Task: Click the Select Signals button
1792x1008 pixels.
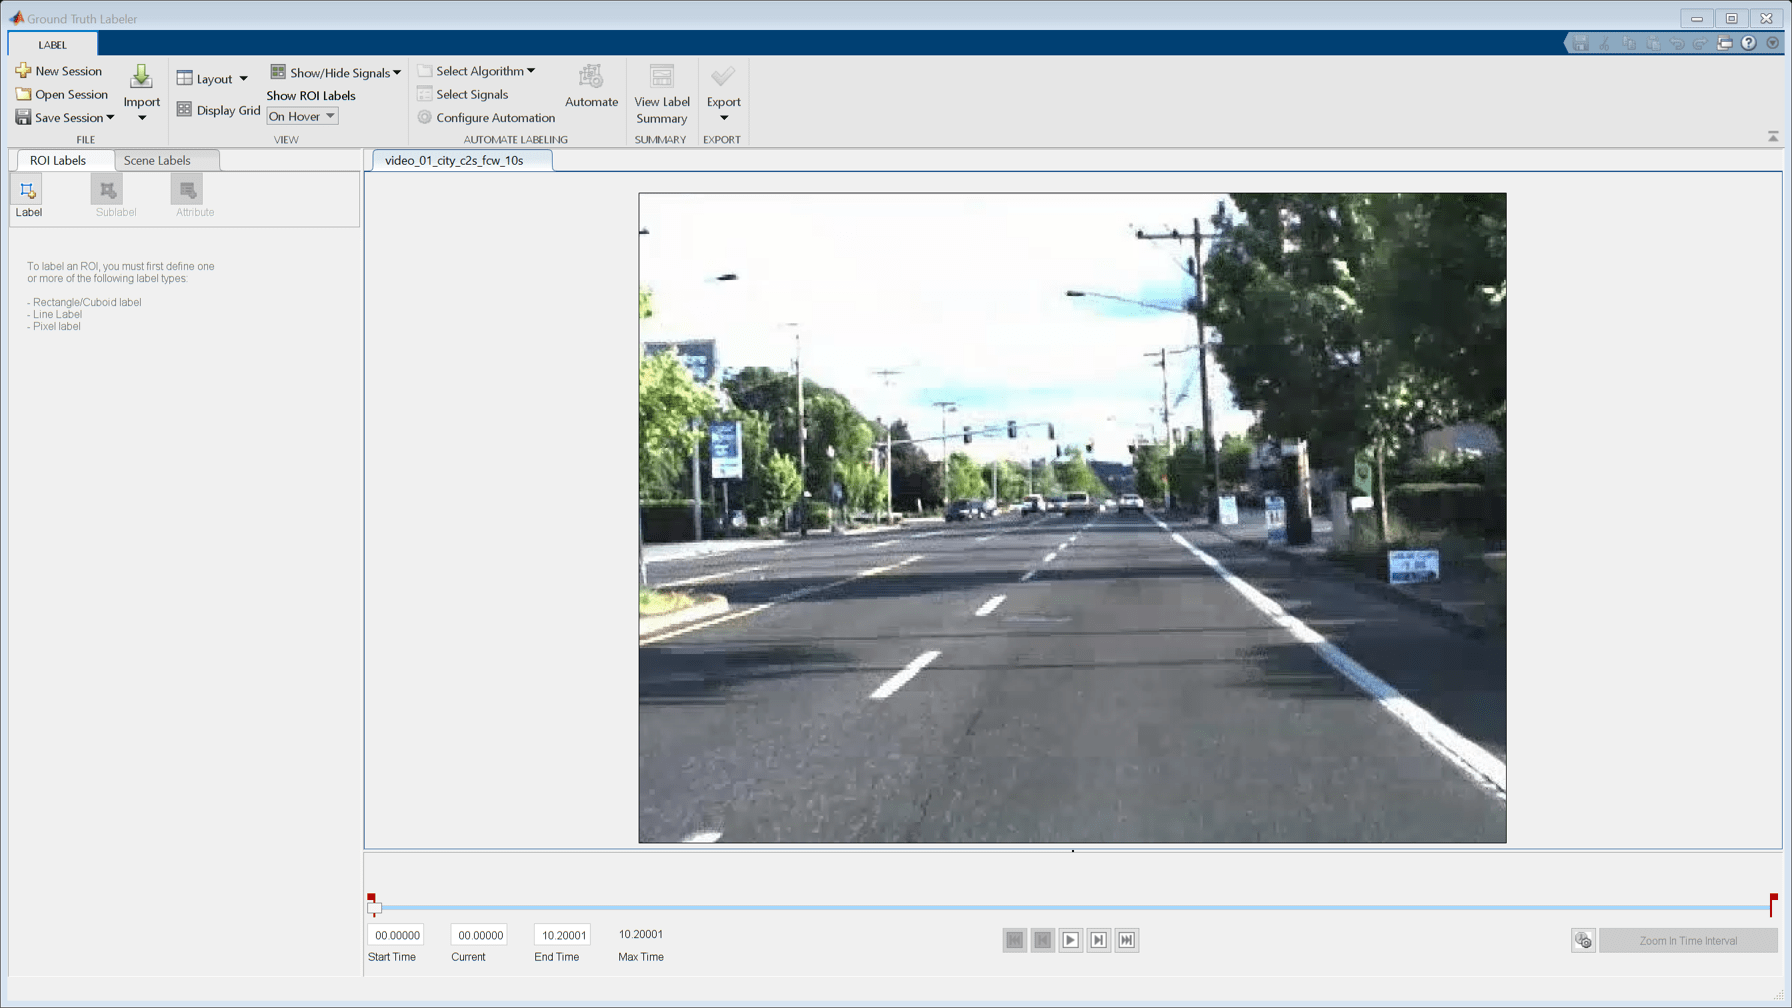Action: click(471, 94)
